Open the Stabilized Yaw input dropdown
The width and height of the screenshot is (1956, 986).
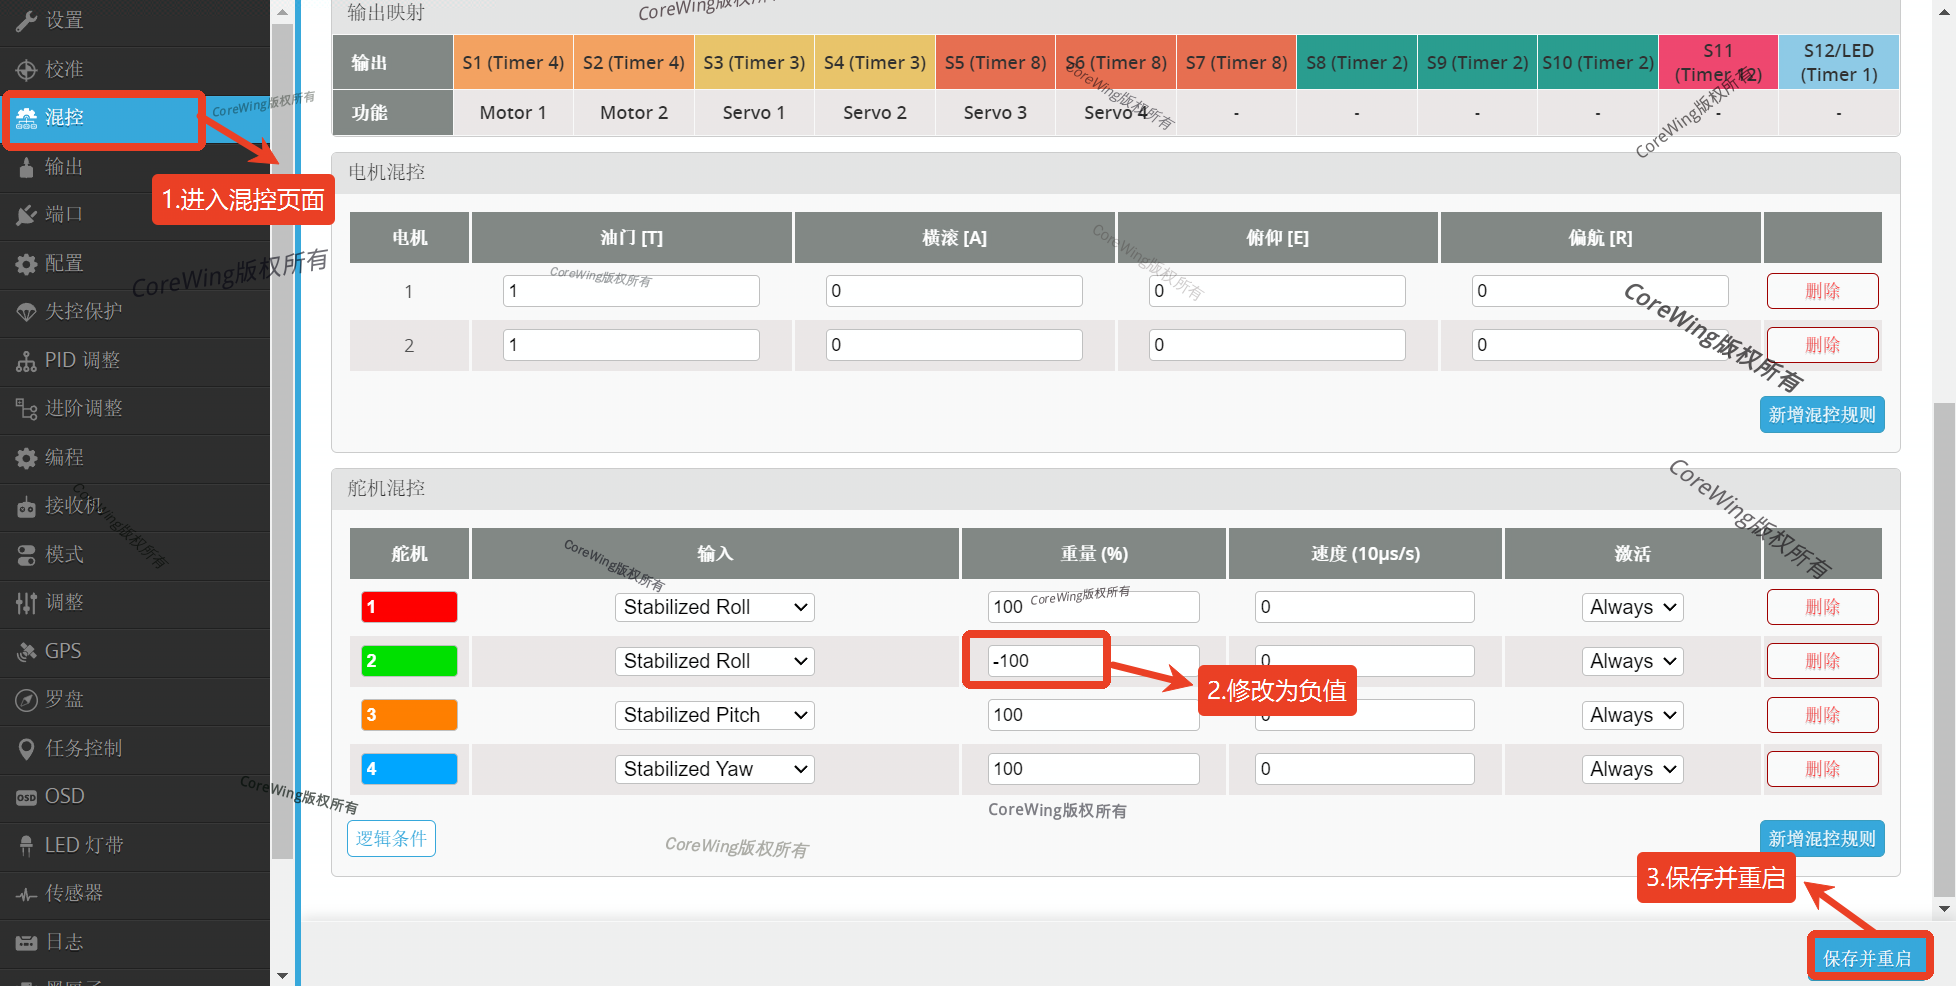coord(714,769)
